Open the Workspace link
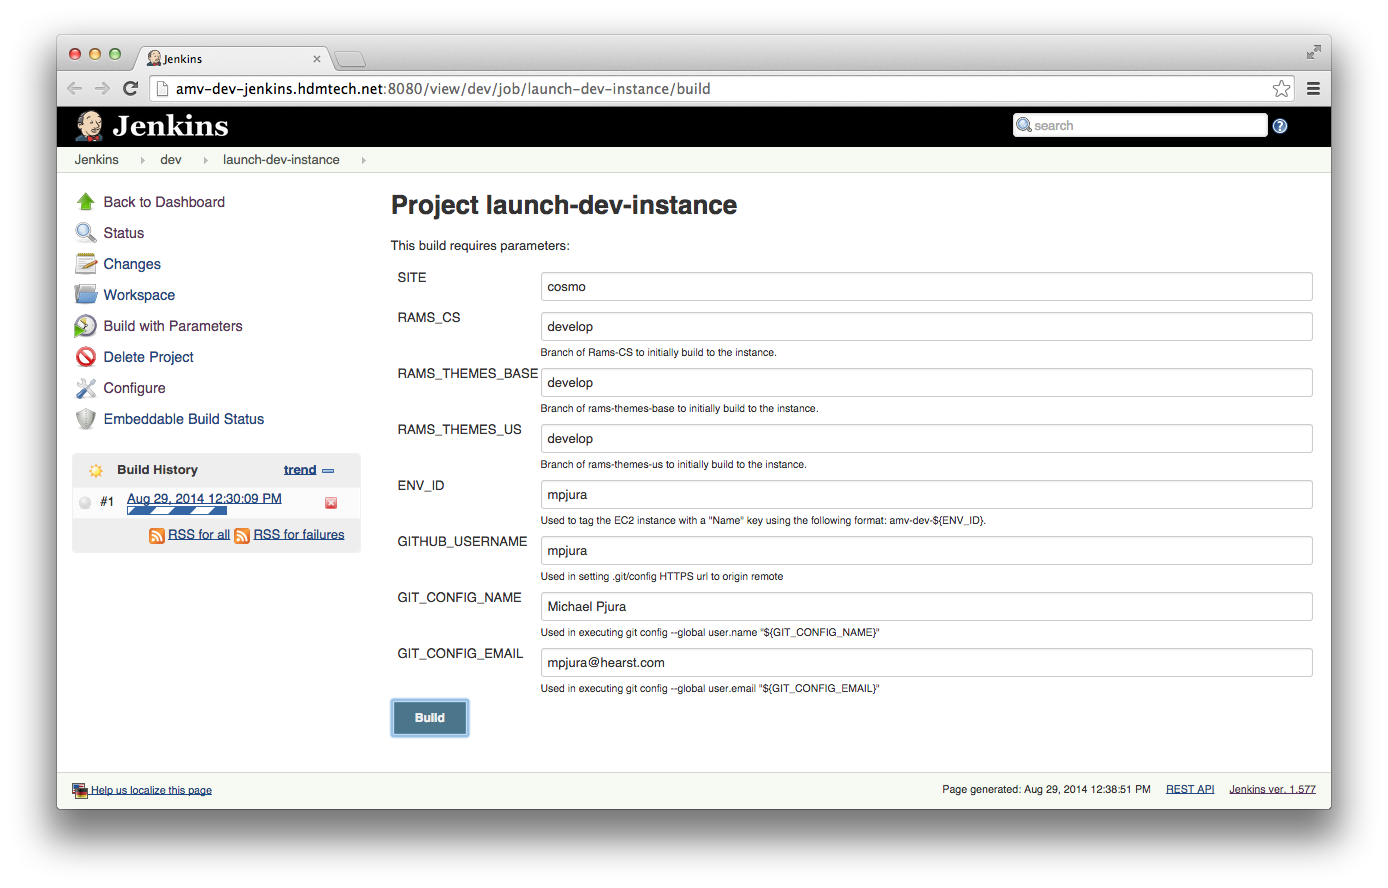Screen dimensions: 1388x888 pos(139,295)
